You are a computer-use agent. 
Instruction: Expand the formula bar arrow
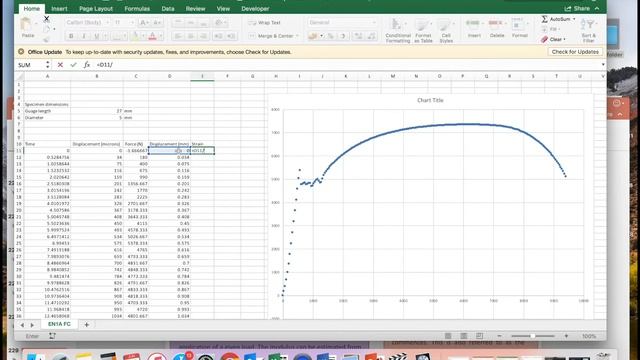603,65
